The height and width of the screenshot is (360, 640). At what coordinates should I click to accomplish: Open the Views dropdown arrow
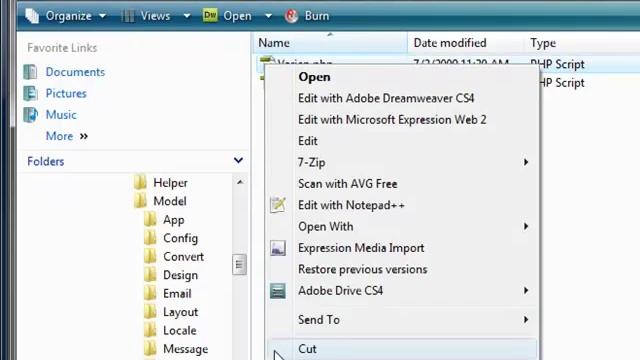point(187,16)
